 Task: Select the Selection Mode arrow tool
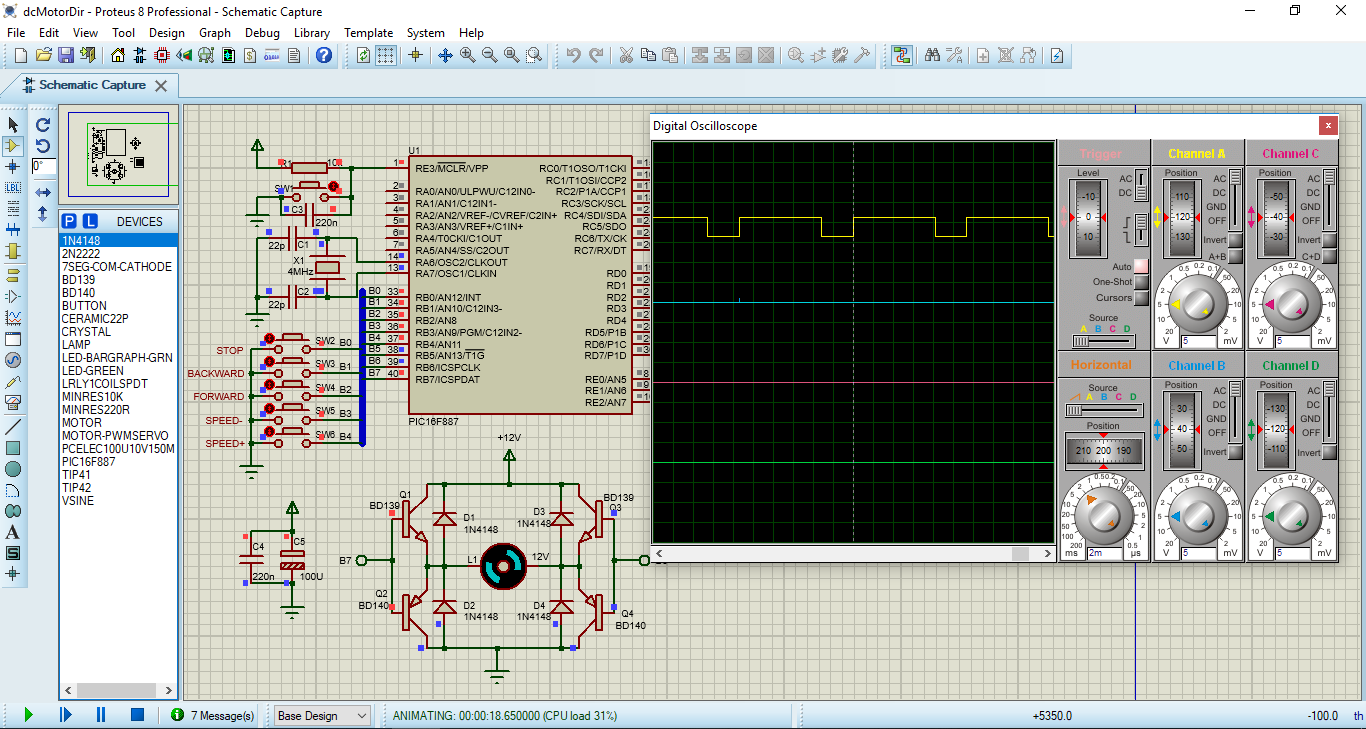[13, 124]
